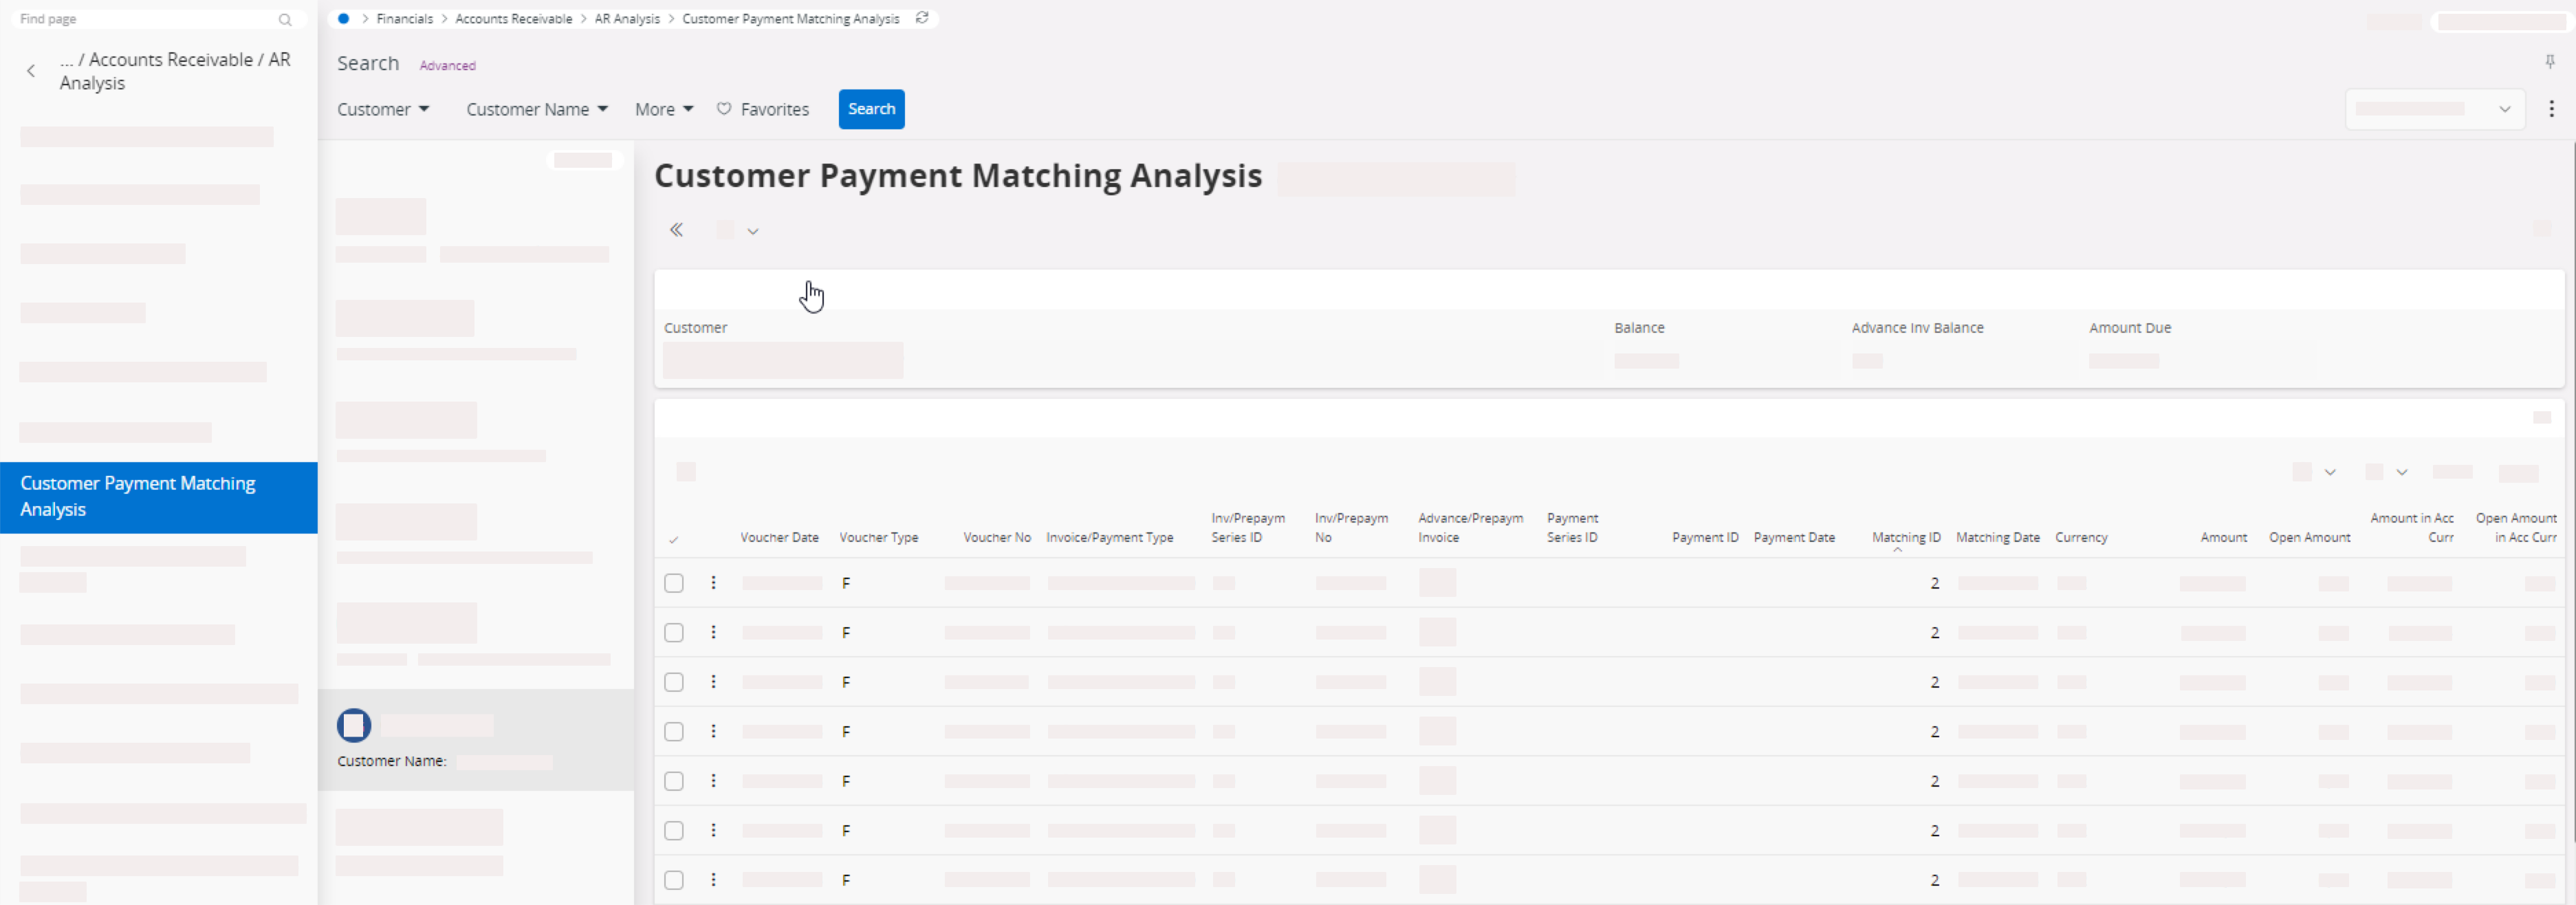Collapse list panel with double-chevron icon

click(677, 231)
